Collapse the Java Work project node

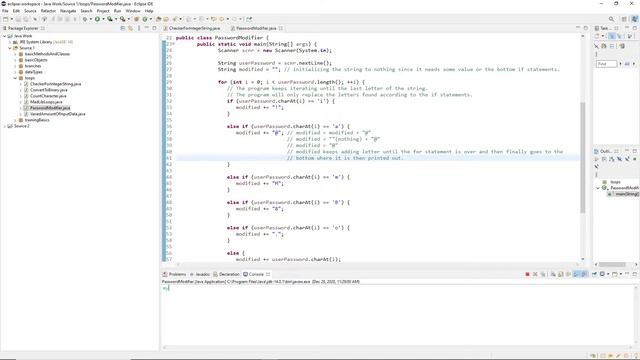click(x=4, y=36)
